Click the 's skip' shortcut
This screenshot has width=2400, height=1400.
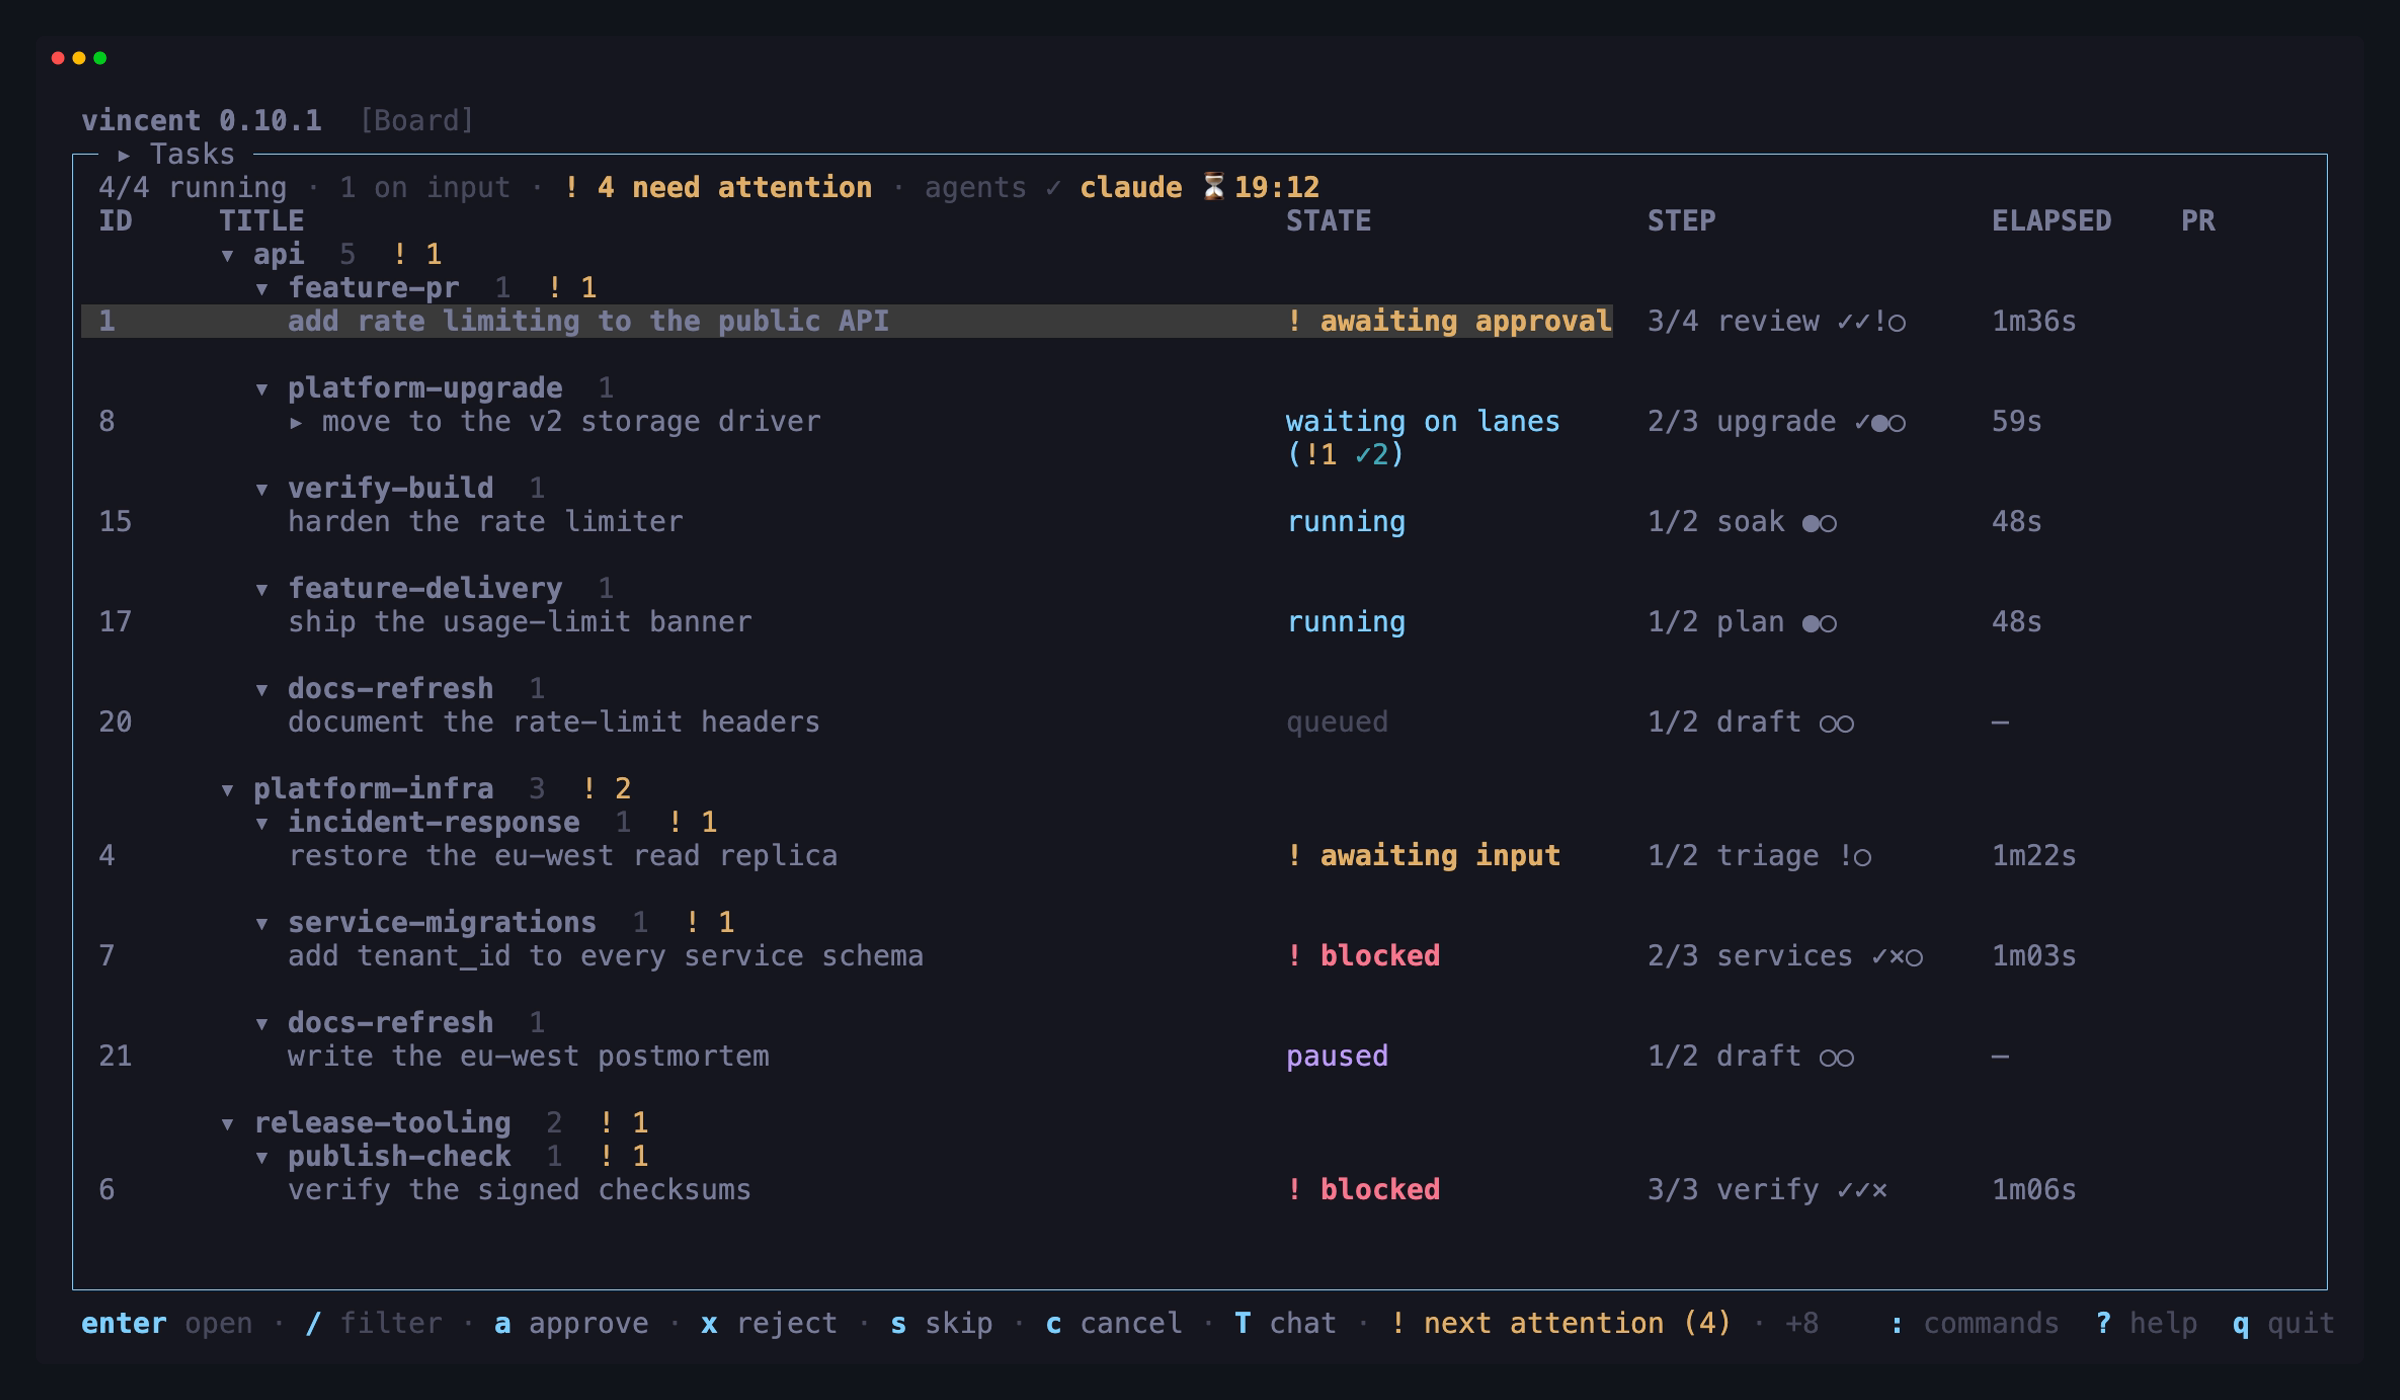941,1323
